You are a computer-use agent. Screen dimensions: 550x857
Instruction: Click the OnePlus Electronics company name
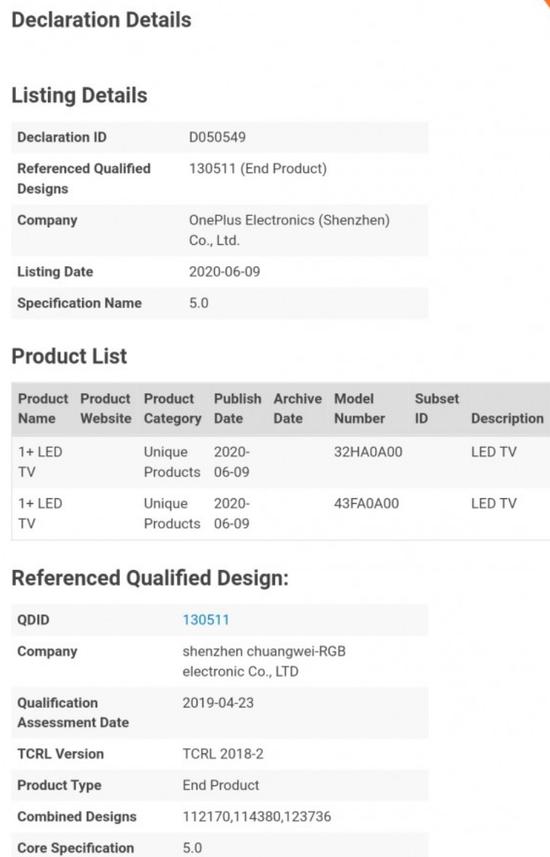[289, 230]
